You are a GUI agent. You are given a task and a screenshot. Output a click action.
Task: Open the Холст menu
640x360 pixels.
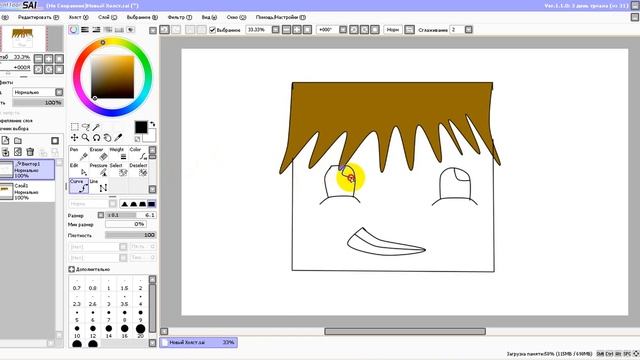click(78, 17)
